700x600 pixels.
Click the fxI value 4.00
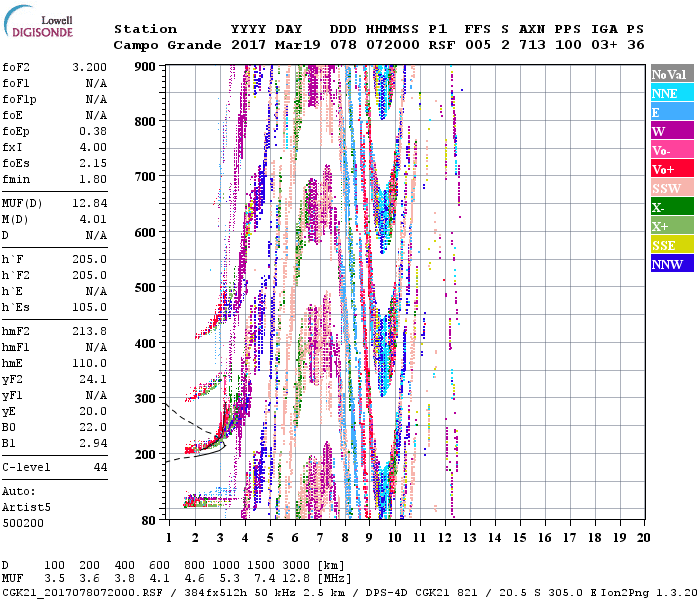coord(93,147)
